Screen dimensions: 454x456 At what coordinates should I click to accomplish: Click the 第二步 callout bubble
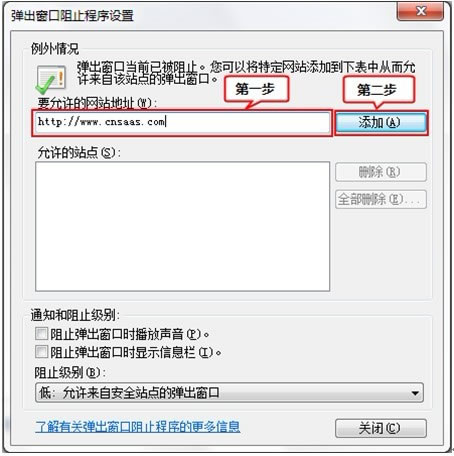(379, 90)
